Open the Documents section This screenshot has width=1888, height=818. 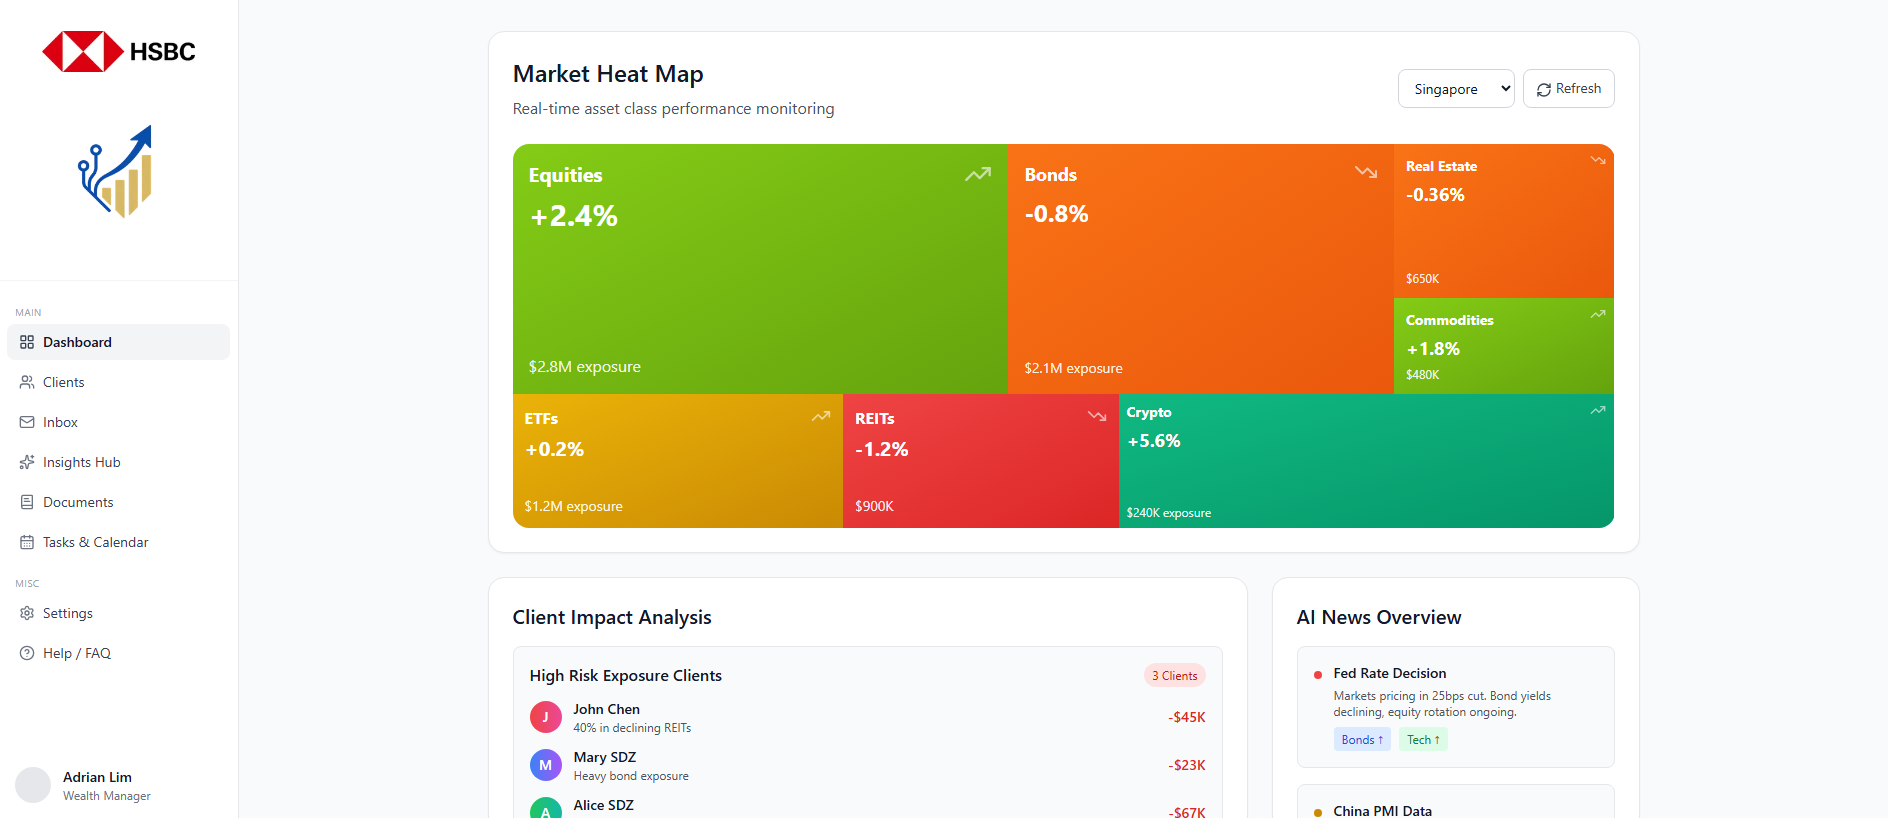point(118,502)
